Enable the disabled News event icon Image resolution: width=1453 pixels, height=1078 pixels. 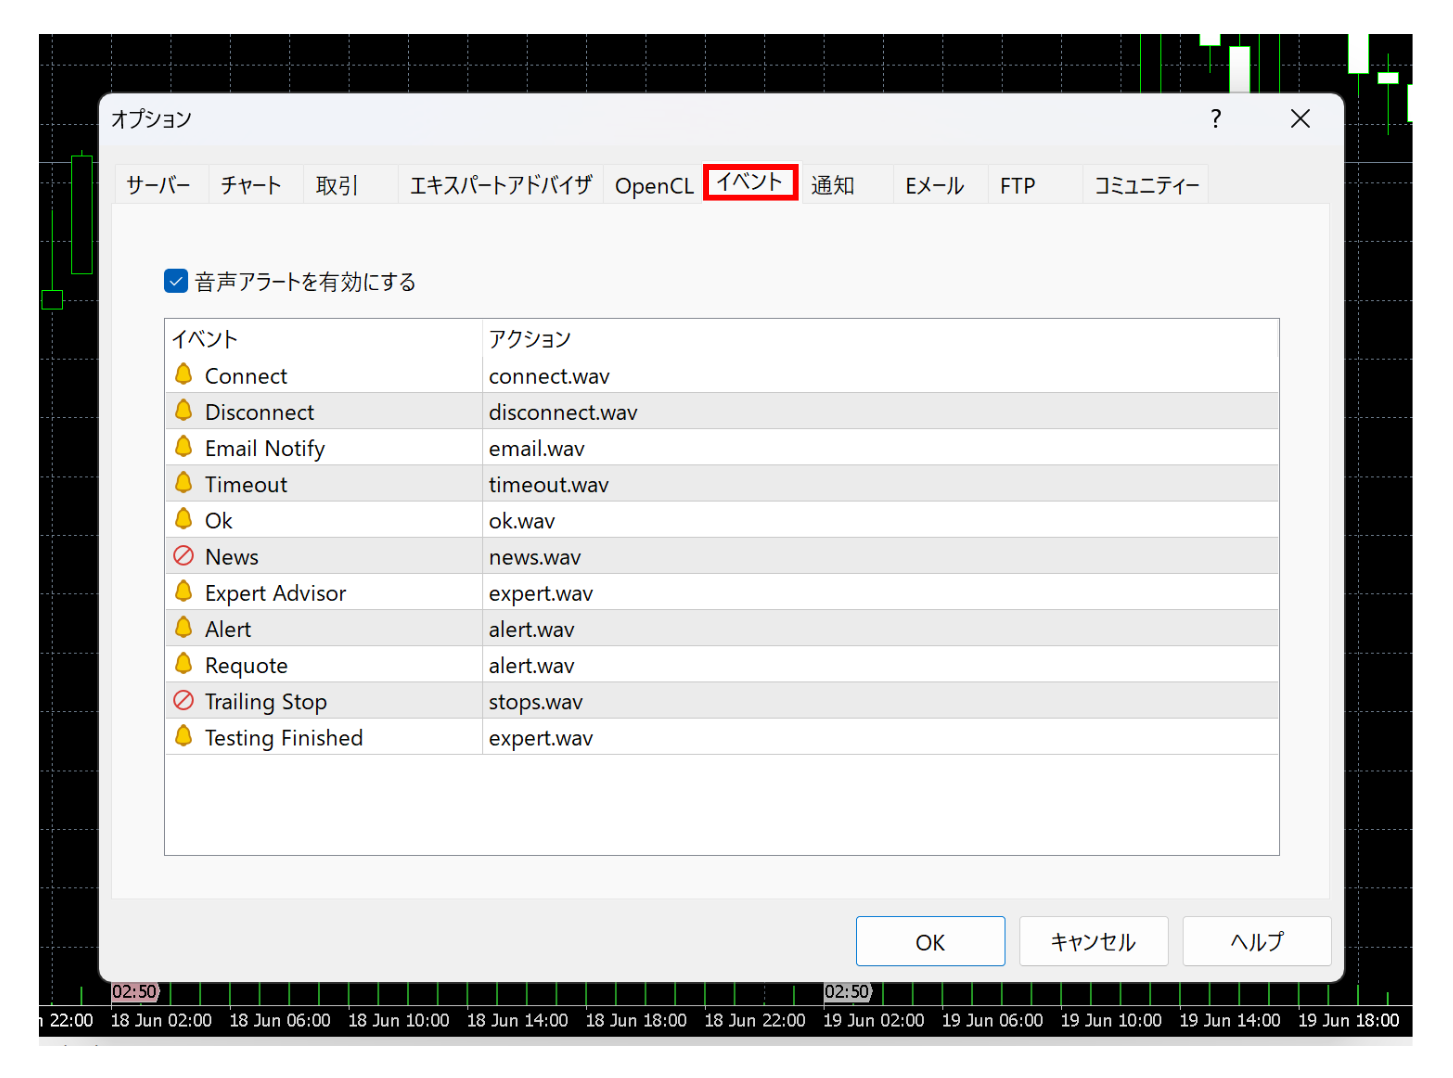pyautogui.click(x=183, y=556)
